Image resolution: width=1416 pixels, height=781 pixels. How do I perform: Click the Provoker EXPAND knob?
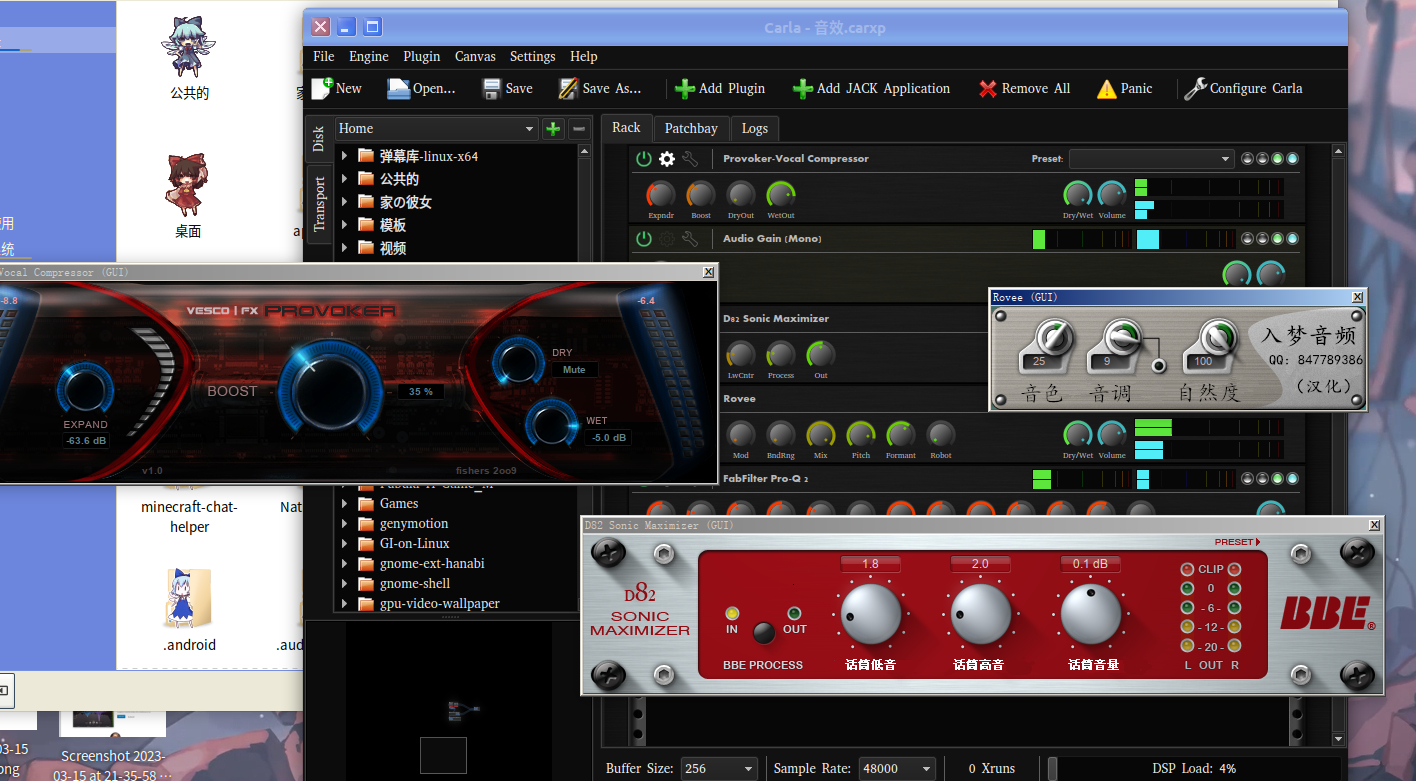pos(85,389)
